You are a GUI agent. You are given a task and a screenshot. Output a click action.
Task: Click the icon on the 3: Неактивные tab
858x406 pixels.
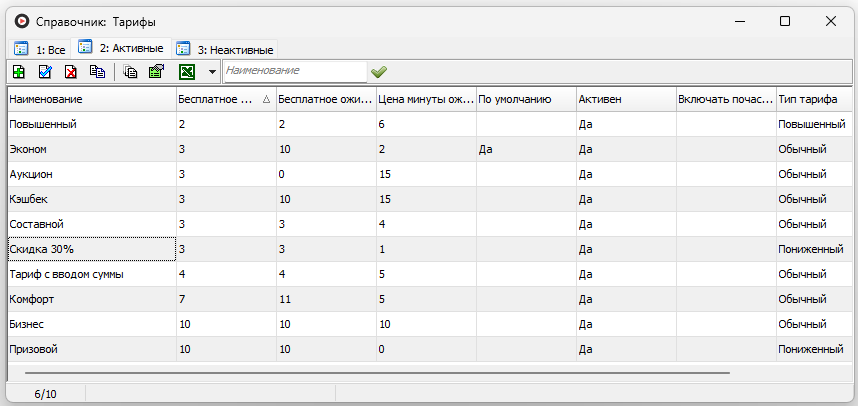tap(183, 49)
